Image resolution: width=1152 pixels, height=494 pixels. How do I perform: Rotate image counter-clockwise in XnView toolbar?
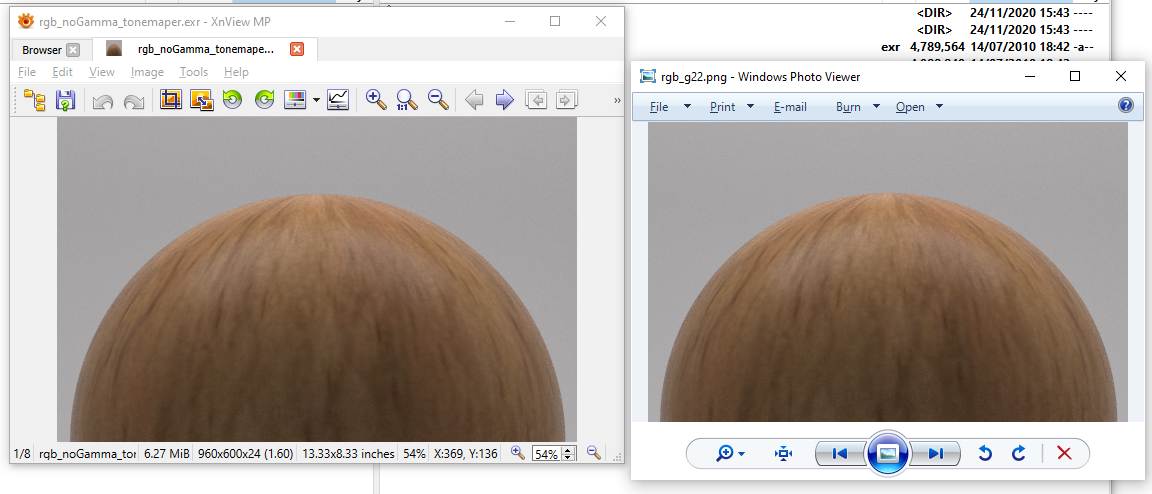[x=232, y=100]
